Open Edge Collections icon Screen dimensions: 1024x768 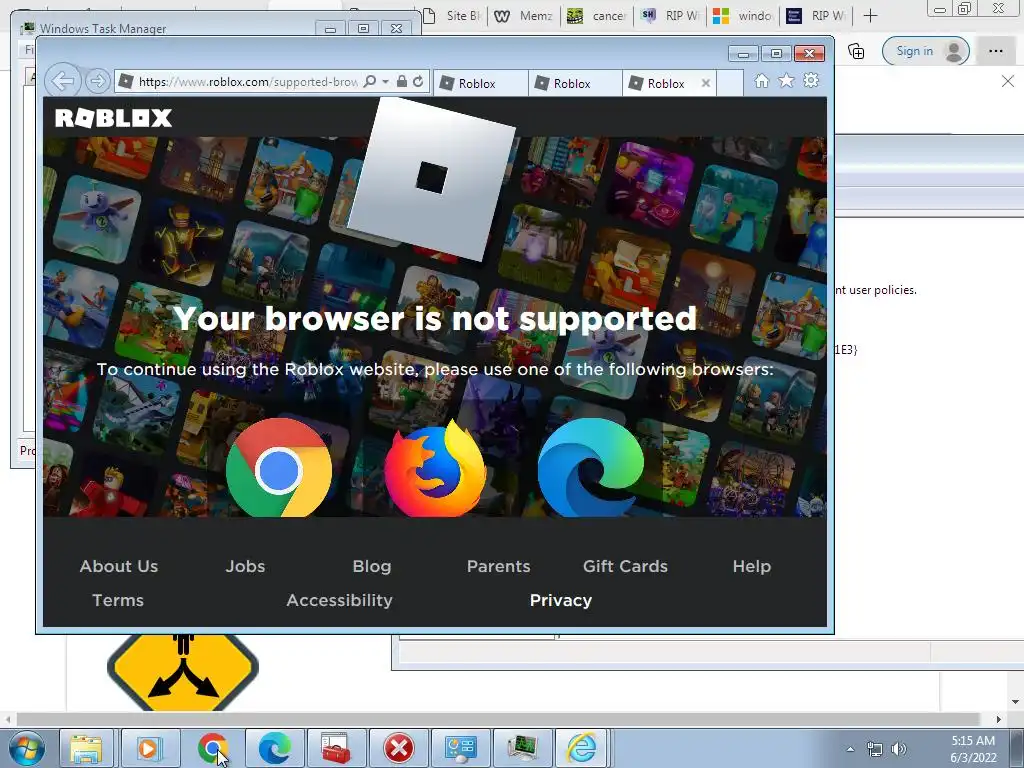pos(856,51)
